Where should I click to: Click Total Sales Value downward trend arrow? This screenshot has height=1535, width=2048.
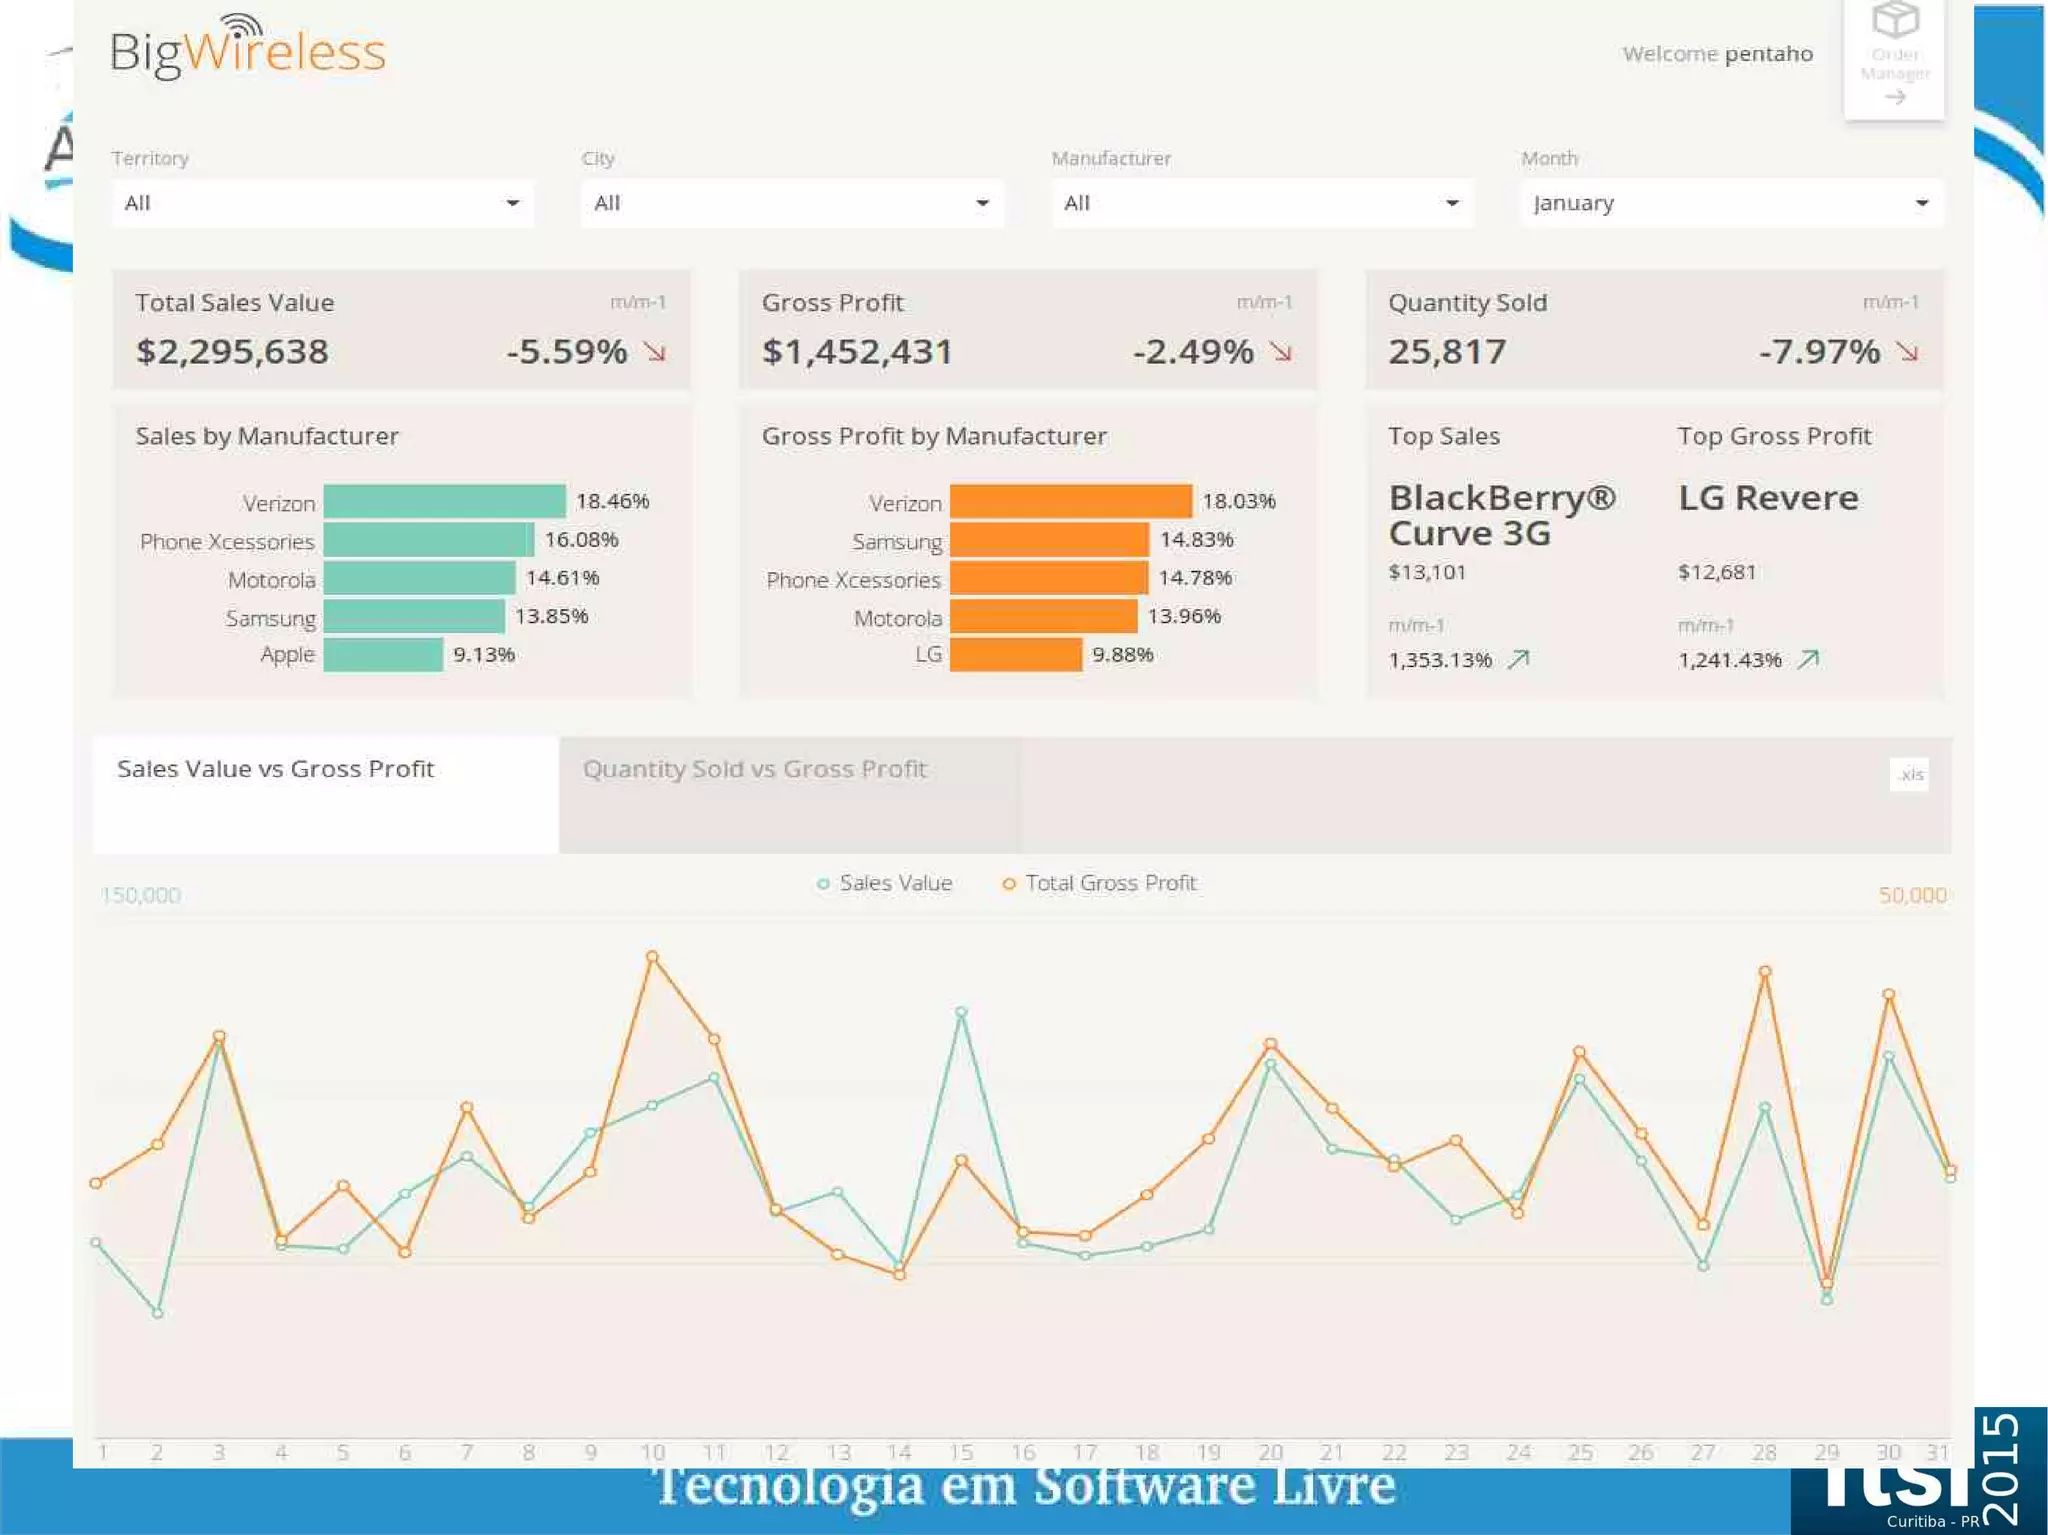point(655,351)
